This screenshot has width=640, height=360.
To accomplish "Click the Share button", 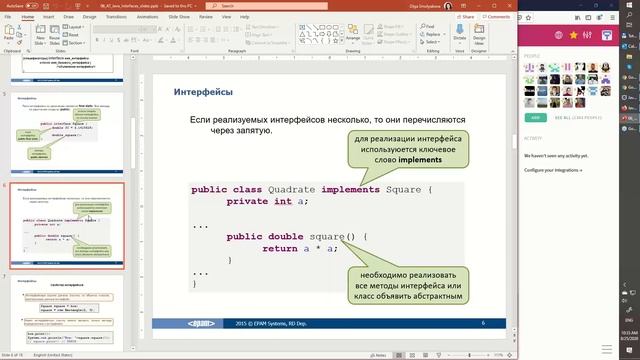I will (465, 17).
